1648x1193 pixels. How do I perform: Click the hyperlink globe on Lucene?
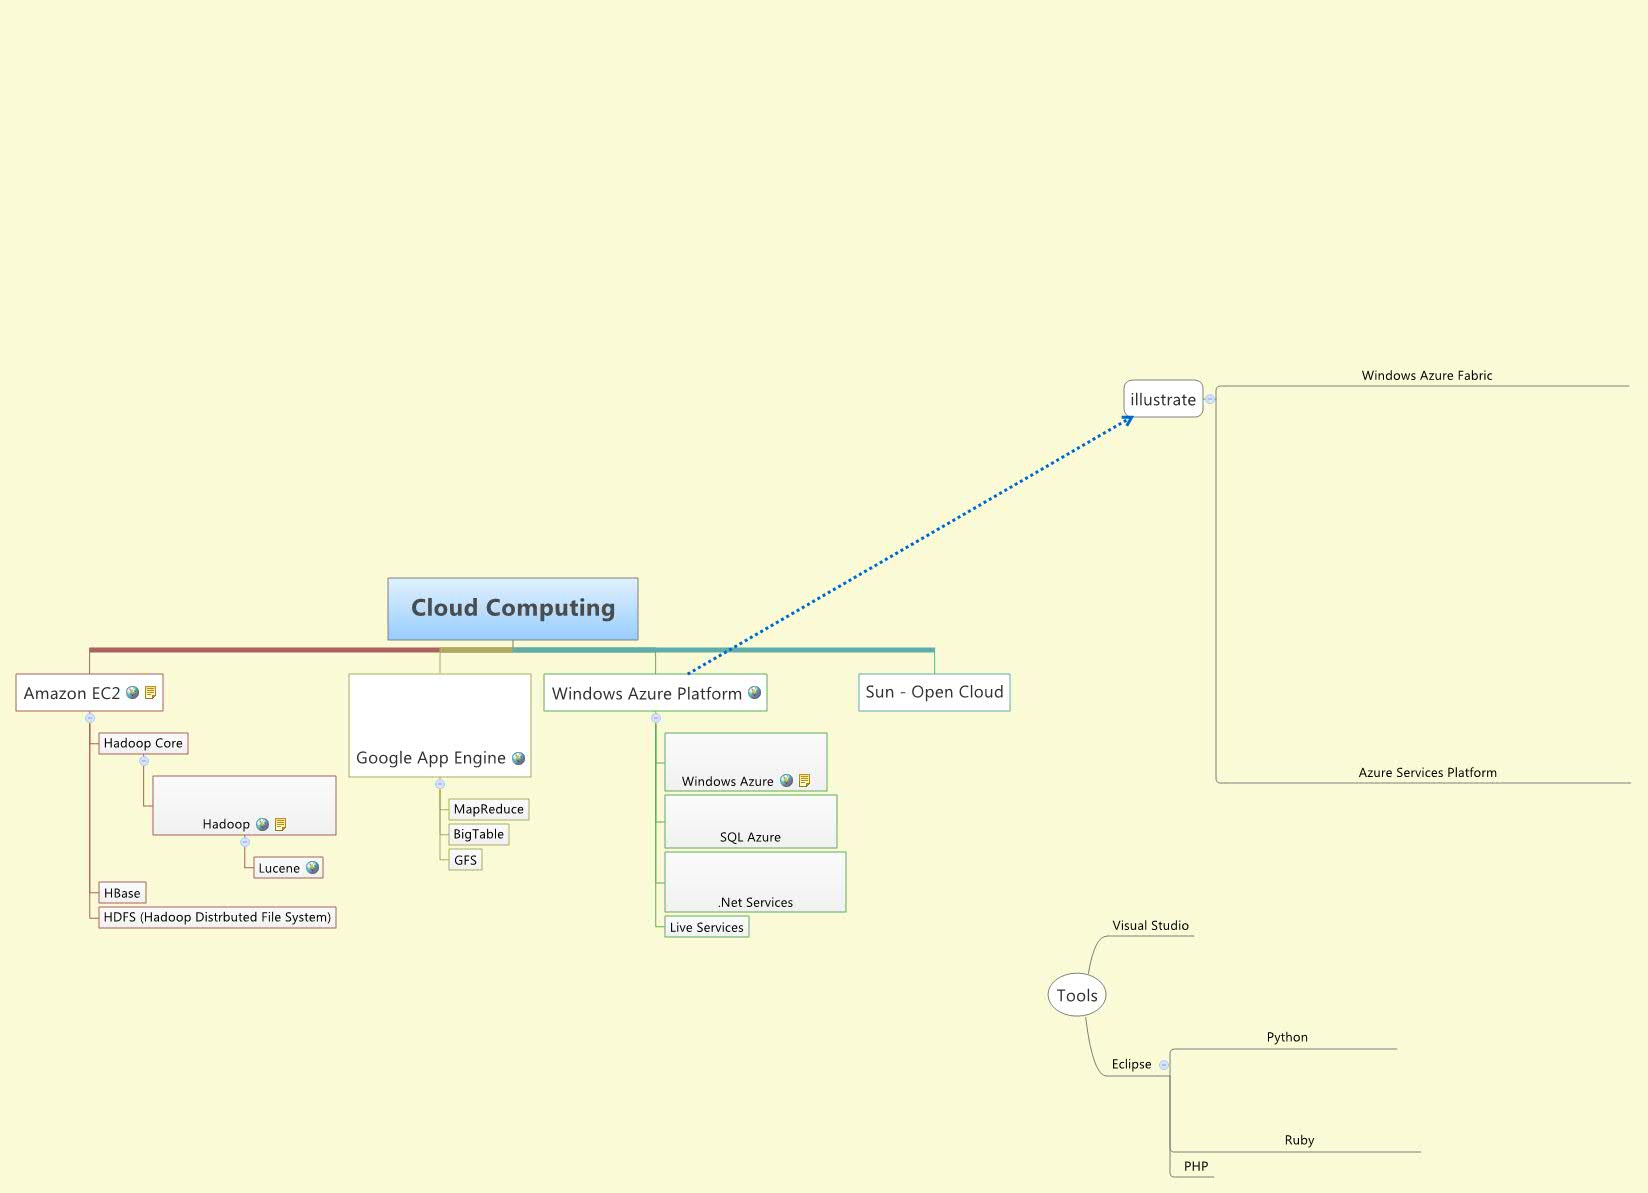coord(311,868)
